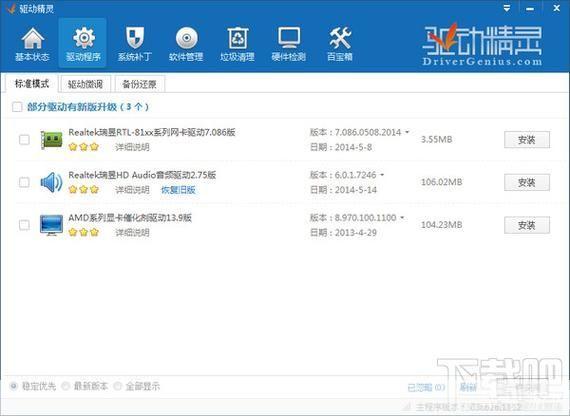Click the AMD display card monitor icon
570x416 pixels.
(x=51, y=225)
